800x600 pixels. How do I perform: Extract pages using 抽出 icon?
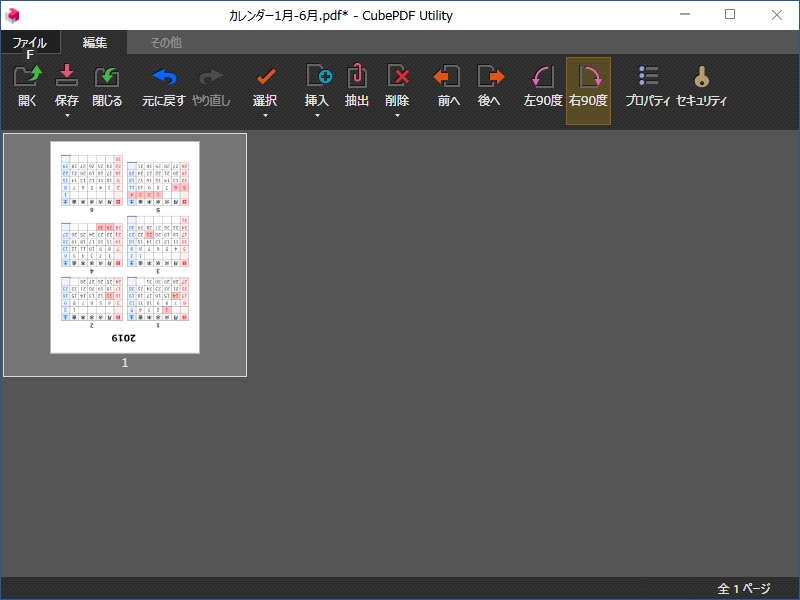coord(357,77)
